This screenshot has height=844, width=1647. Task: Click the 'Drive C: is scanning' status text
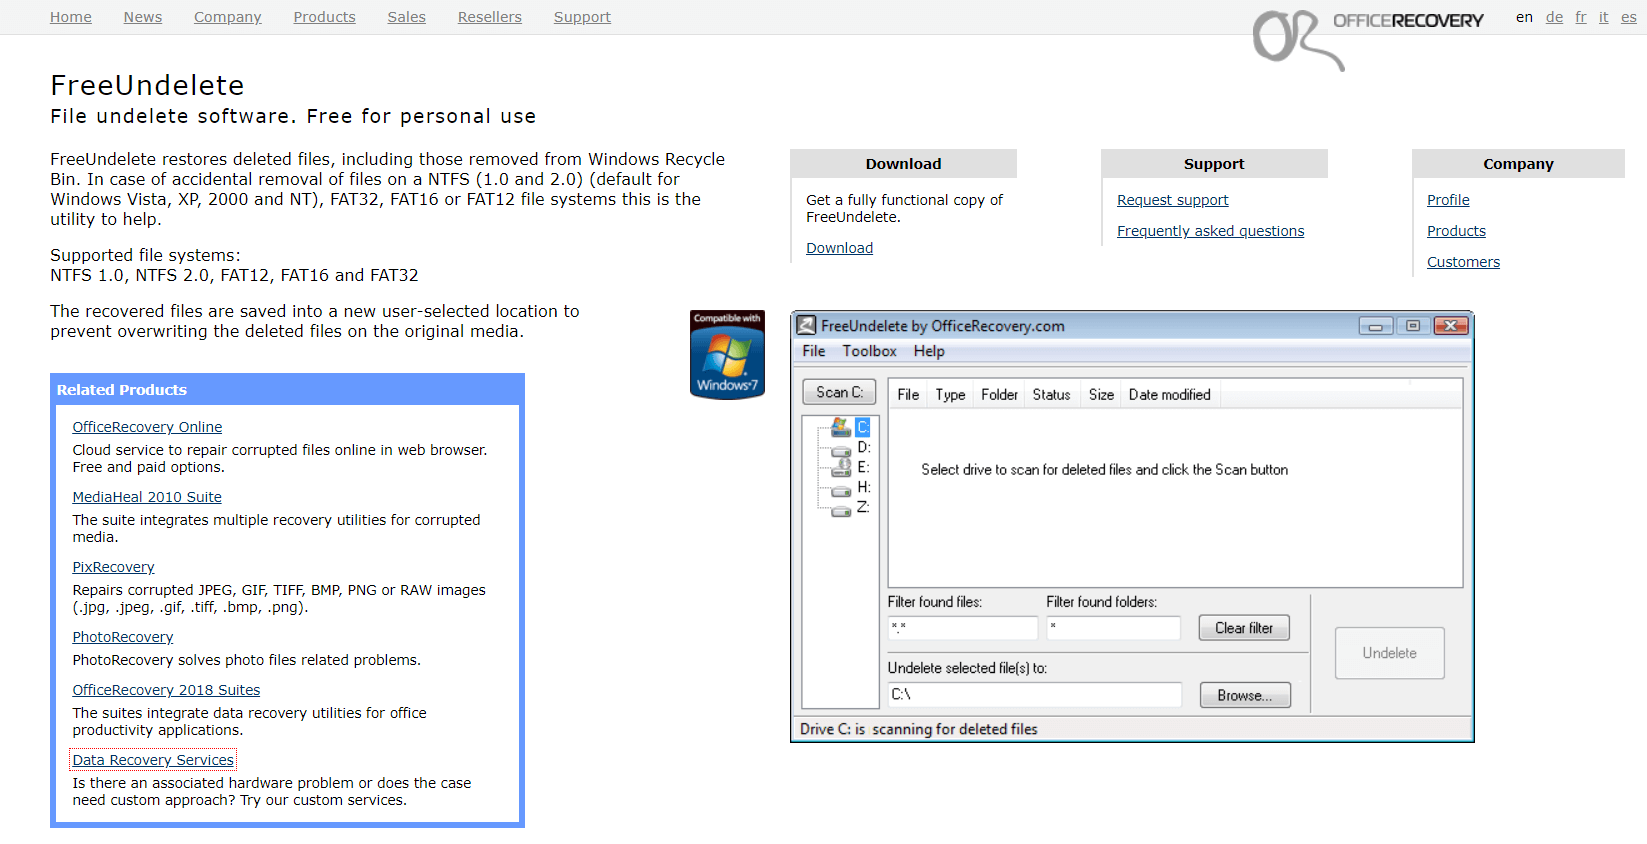(x=919, y=729)
